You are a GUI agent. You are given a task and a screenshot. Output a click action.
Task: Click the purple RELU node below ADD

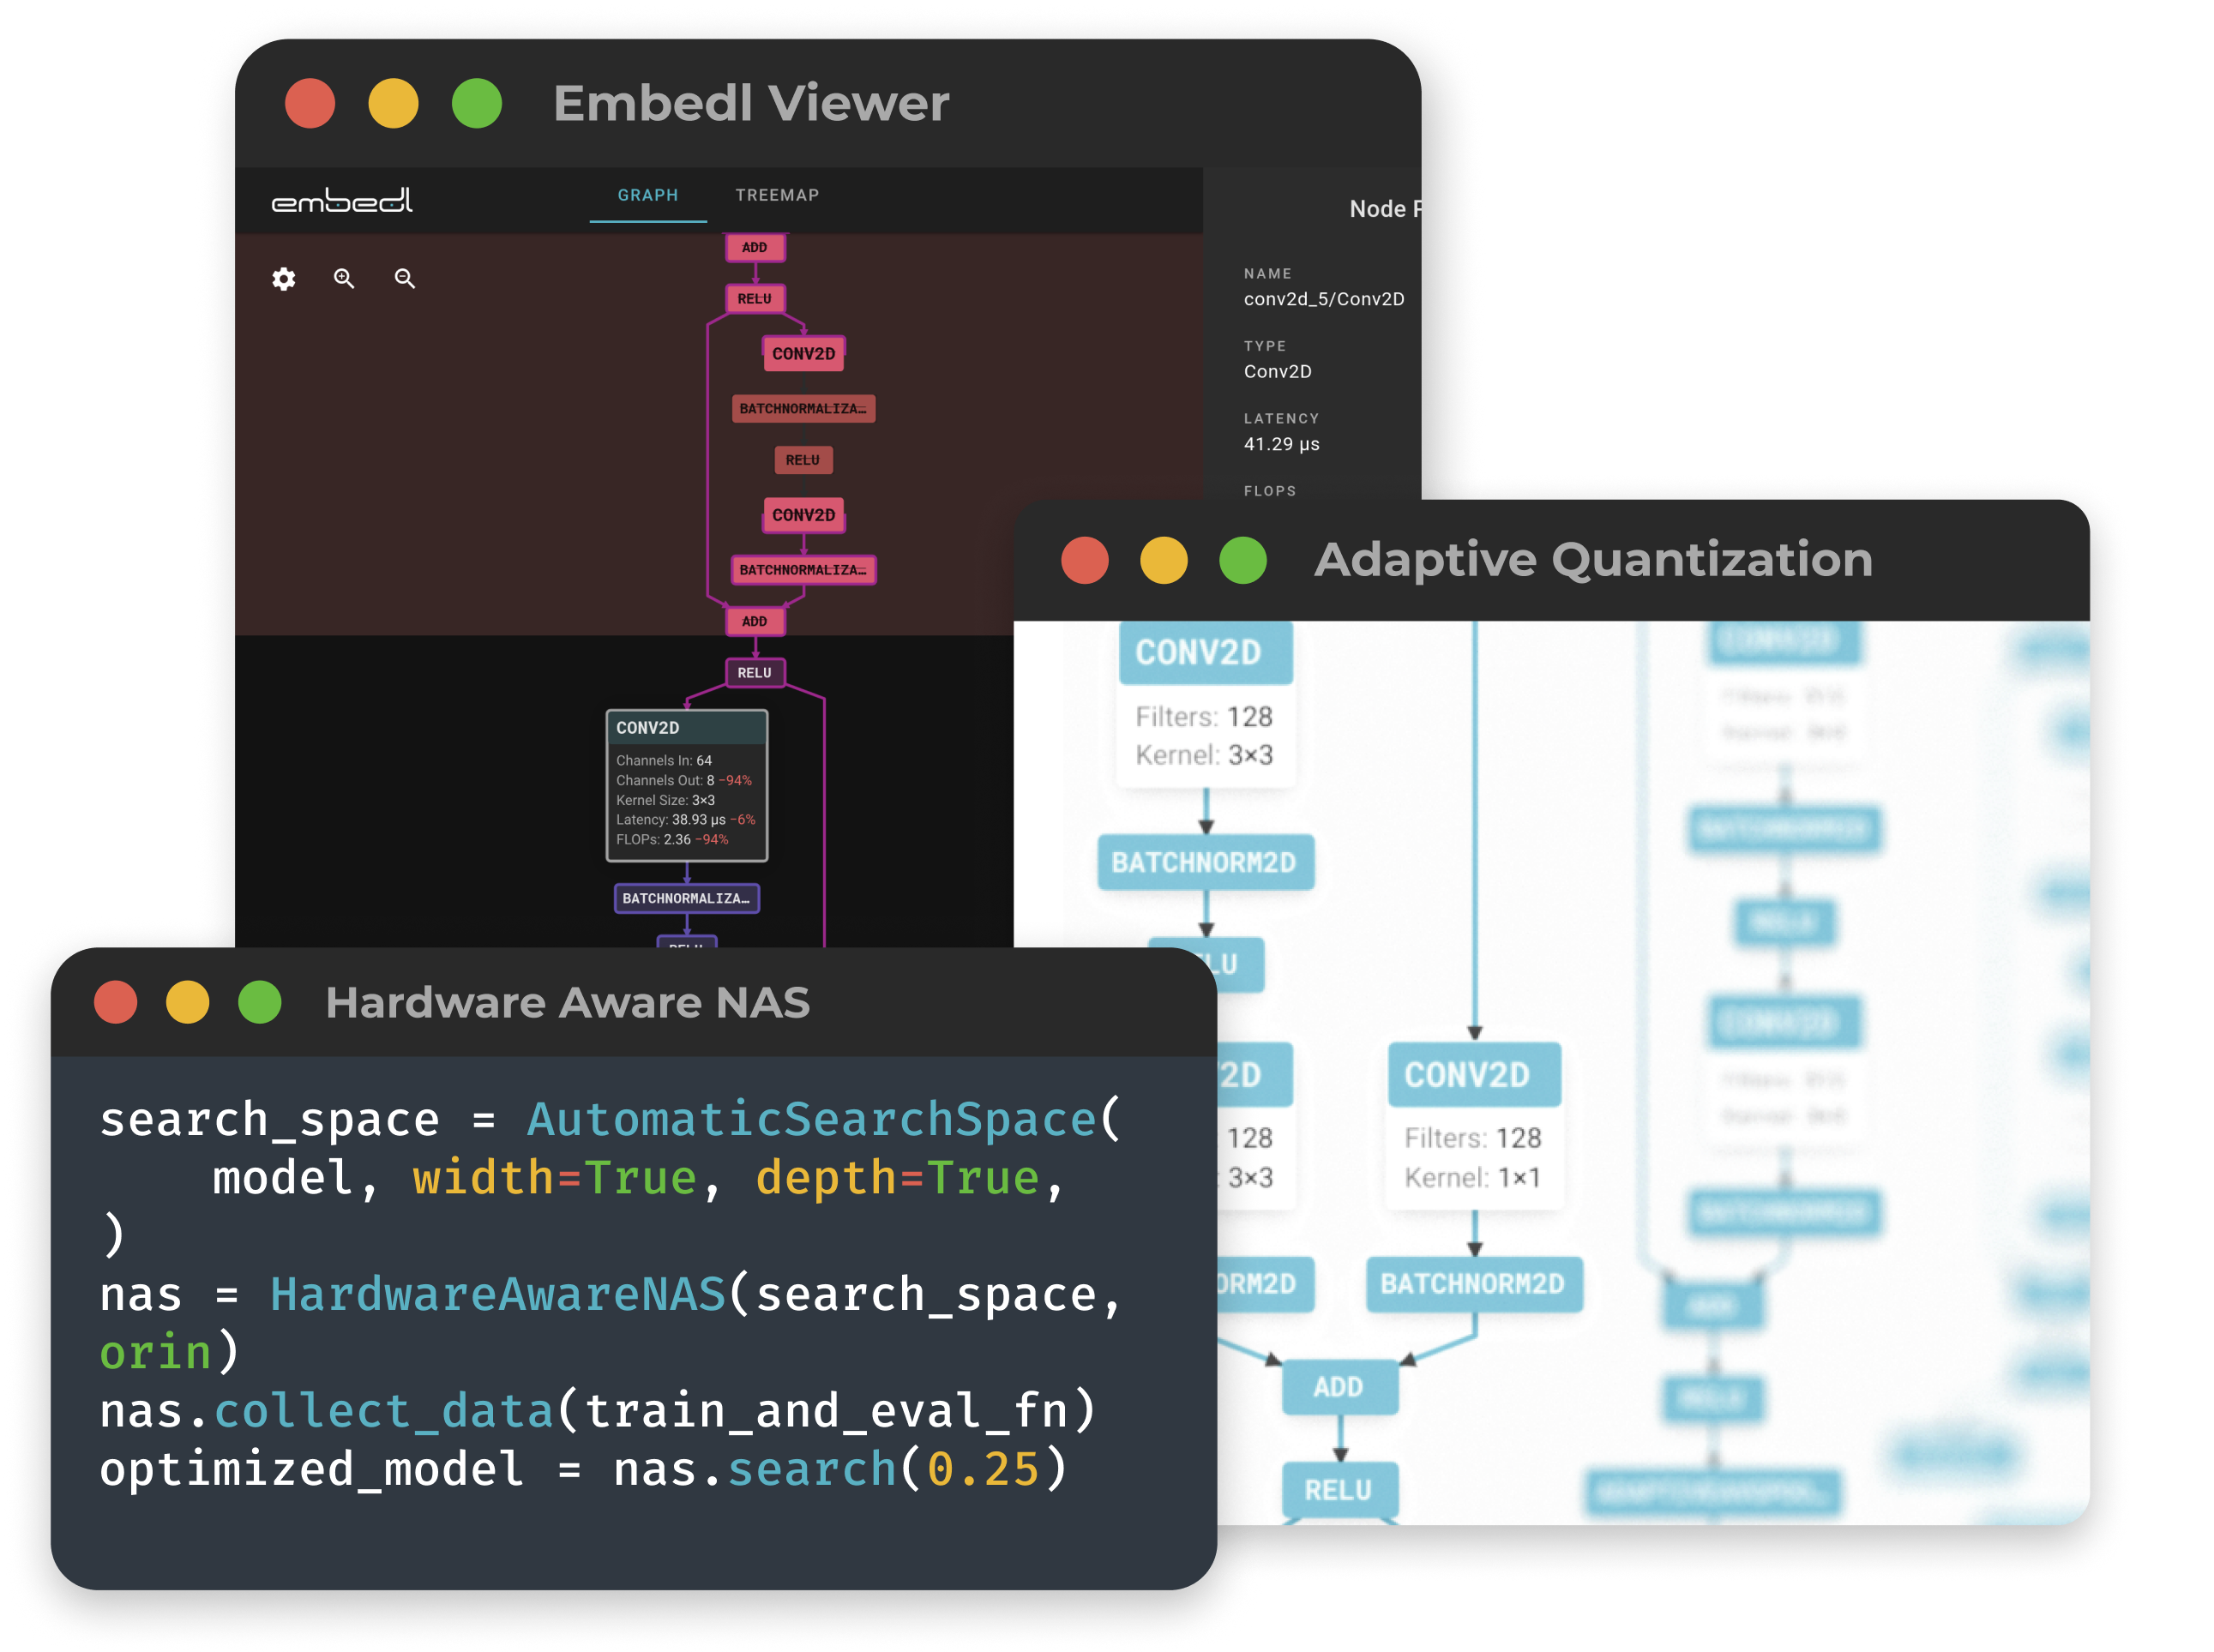pyautogui.click(x=754, y=673)
